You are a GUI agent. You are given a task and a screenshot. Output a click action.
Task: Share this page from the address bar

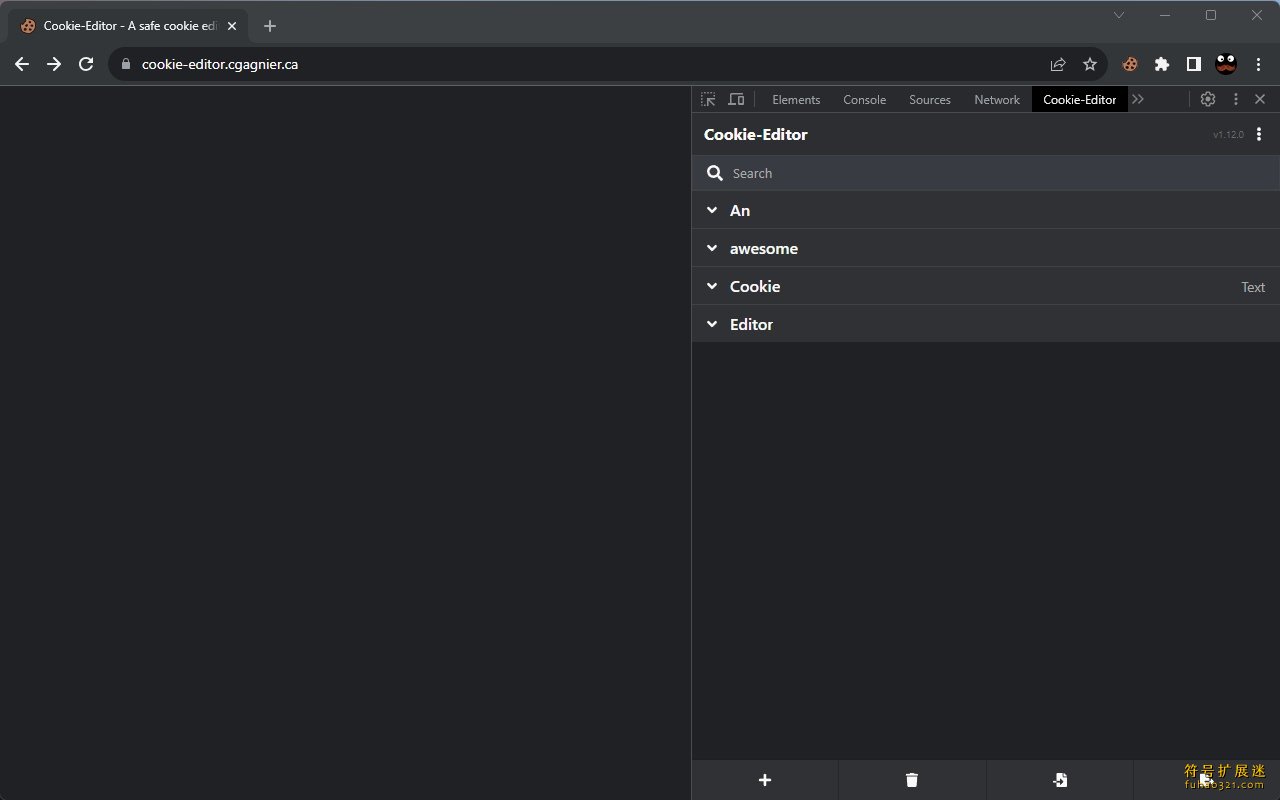coord(1058,64)
